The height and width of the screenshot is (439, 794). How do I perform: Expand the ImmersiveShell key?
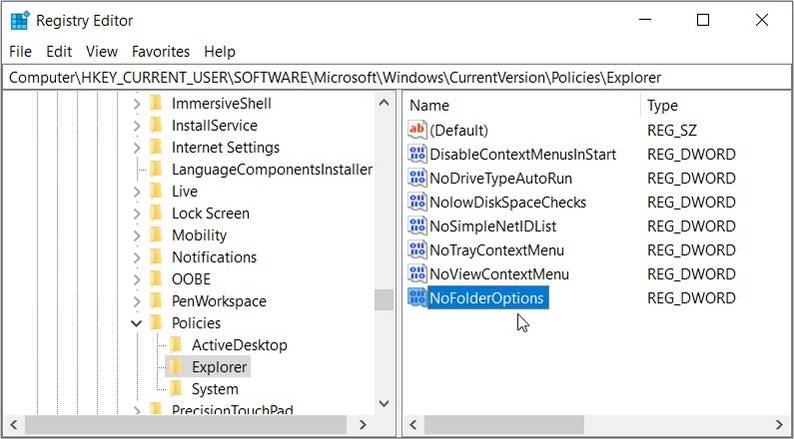click(137, 104)
